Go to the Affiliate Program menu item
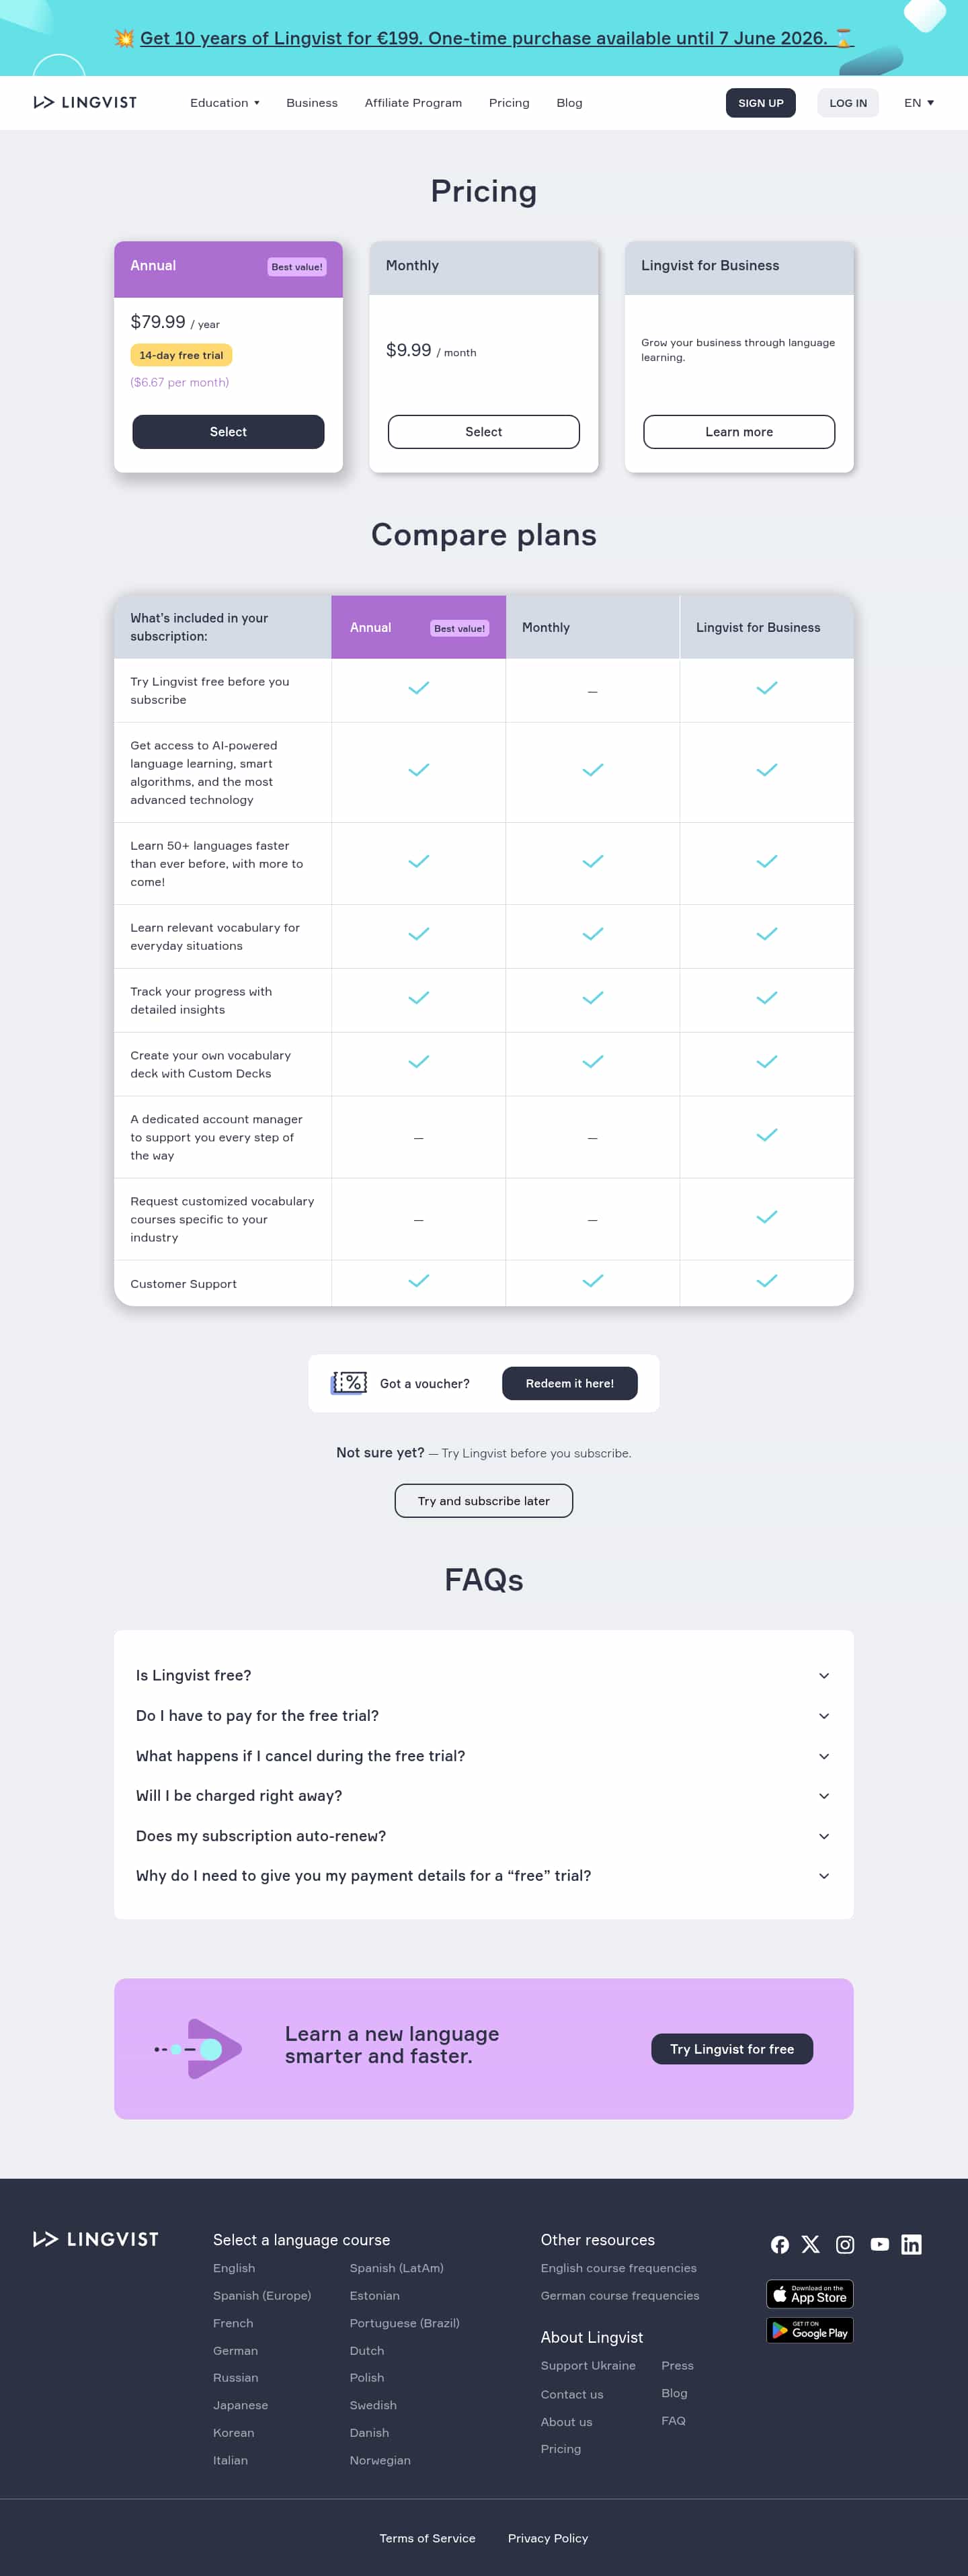The height and width of the screenshot is (2576, 968). 413,103
